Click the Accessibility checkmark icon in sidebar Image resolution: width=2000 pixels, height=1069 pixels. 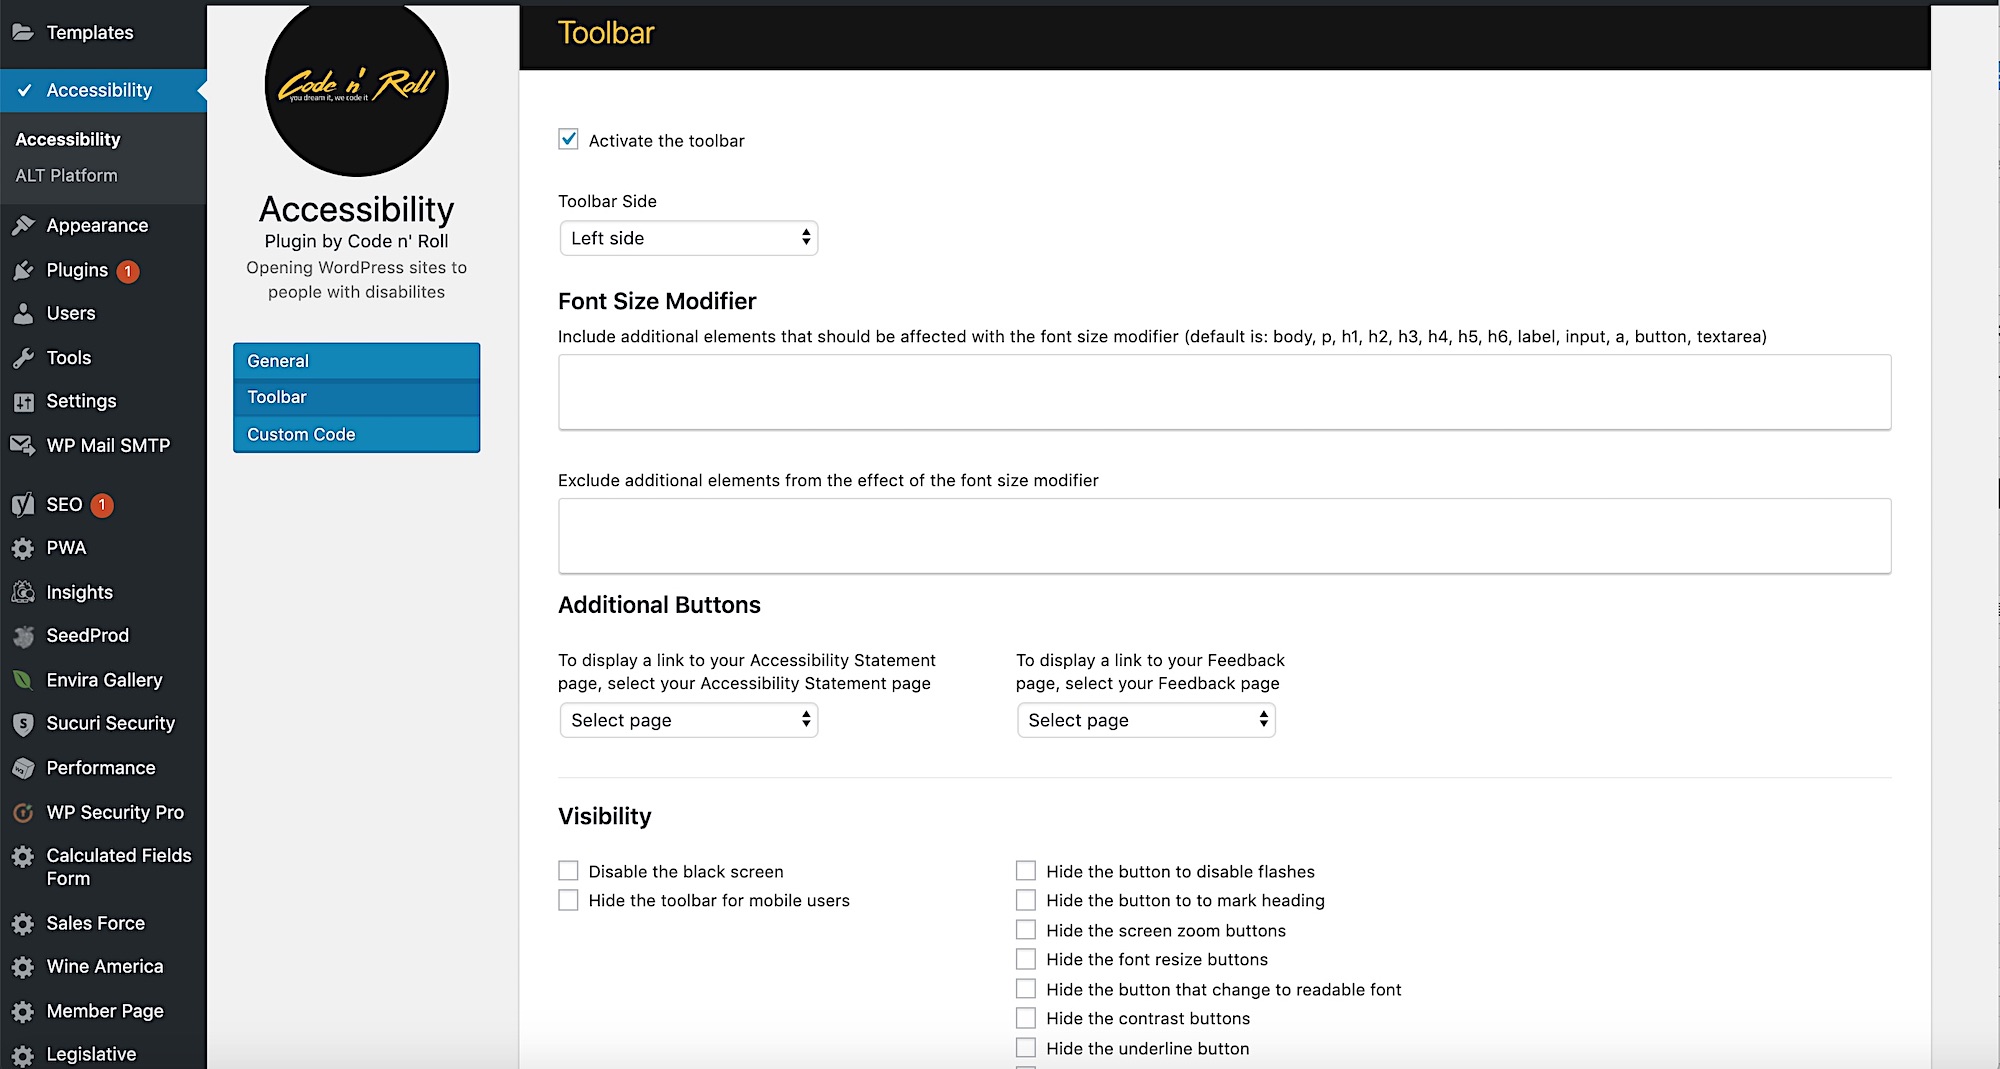(24, 90)
